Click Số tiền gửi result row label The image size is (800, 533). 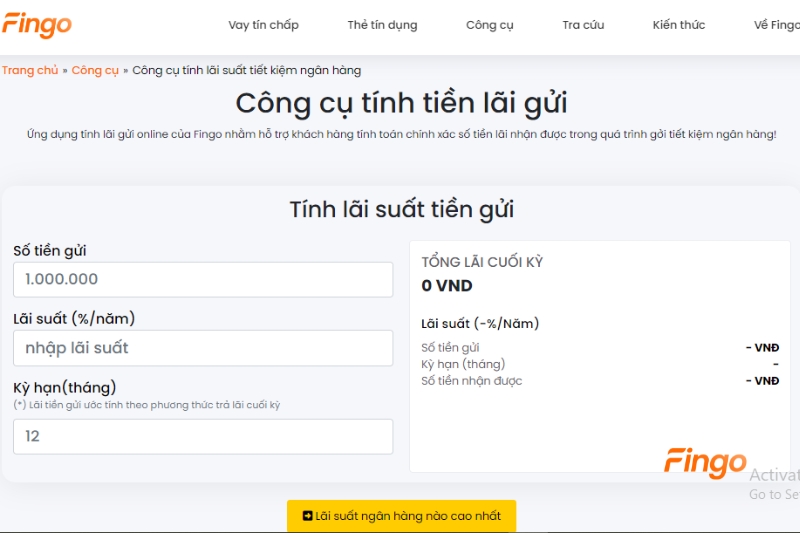[x=450, y=348]
